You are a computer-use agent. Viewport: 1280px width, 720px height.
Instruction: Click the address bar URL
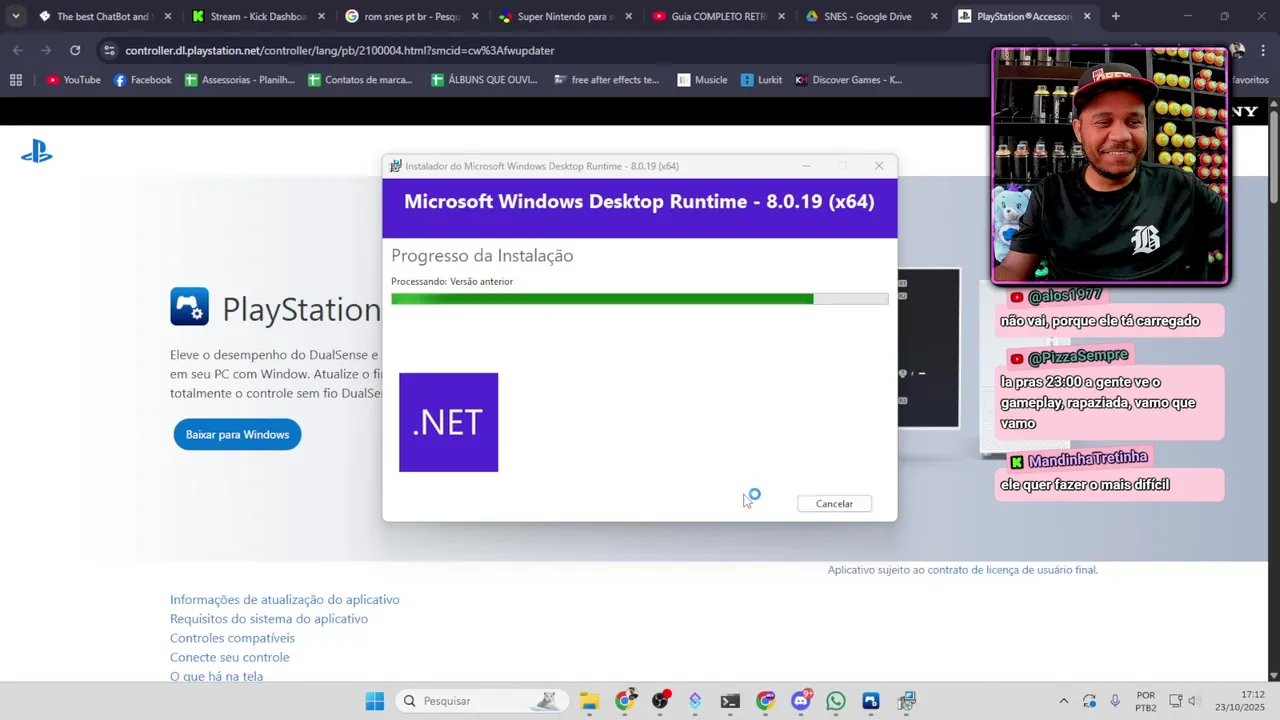(x=340, y=50)
